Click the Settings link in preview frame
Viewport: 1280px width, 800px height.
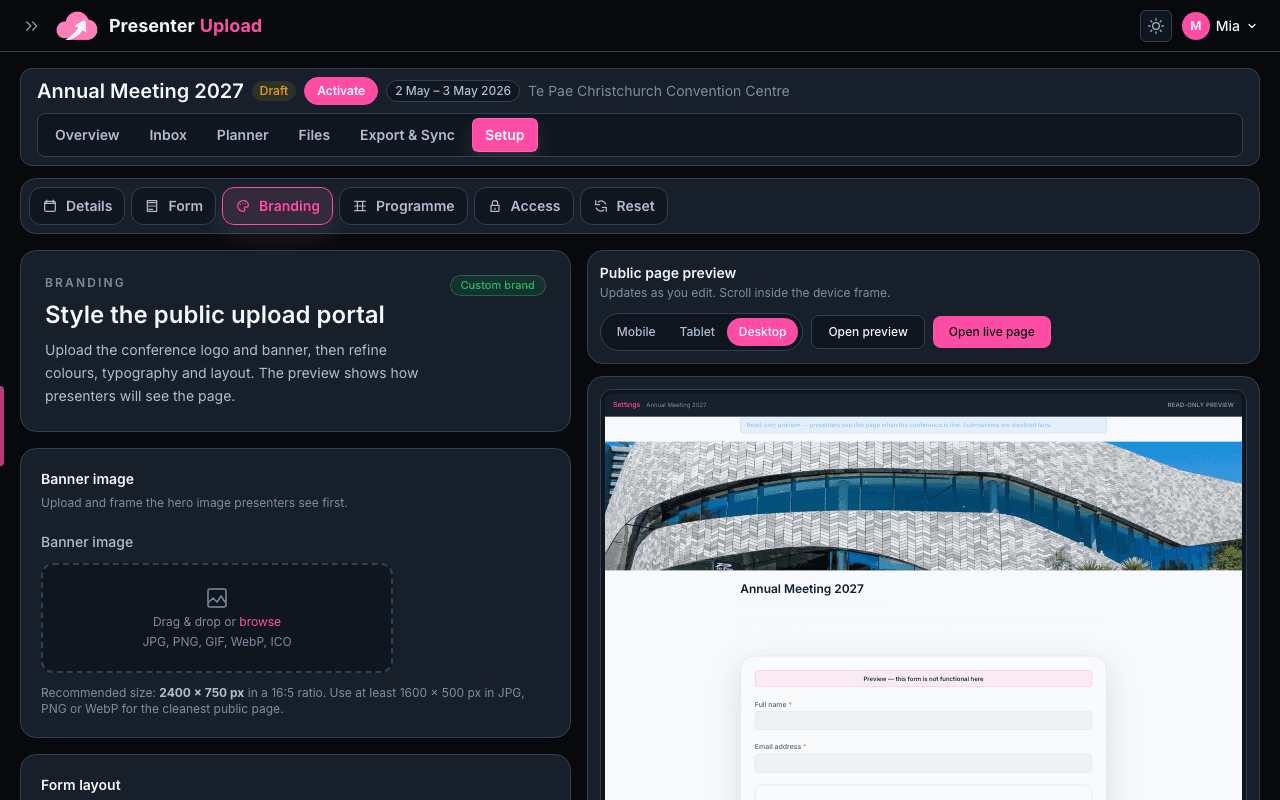tap(626, 405)
